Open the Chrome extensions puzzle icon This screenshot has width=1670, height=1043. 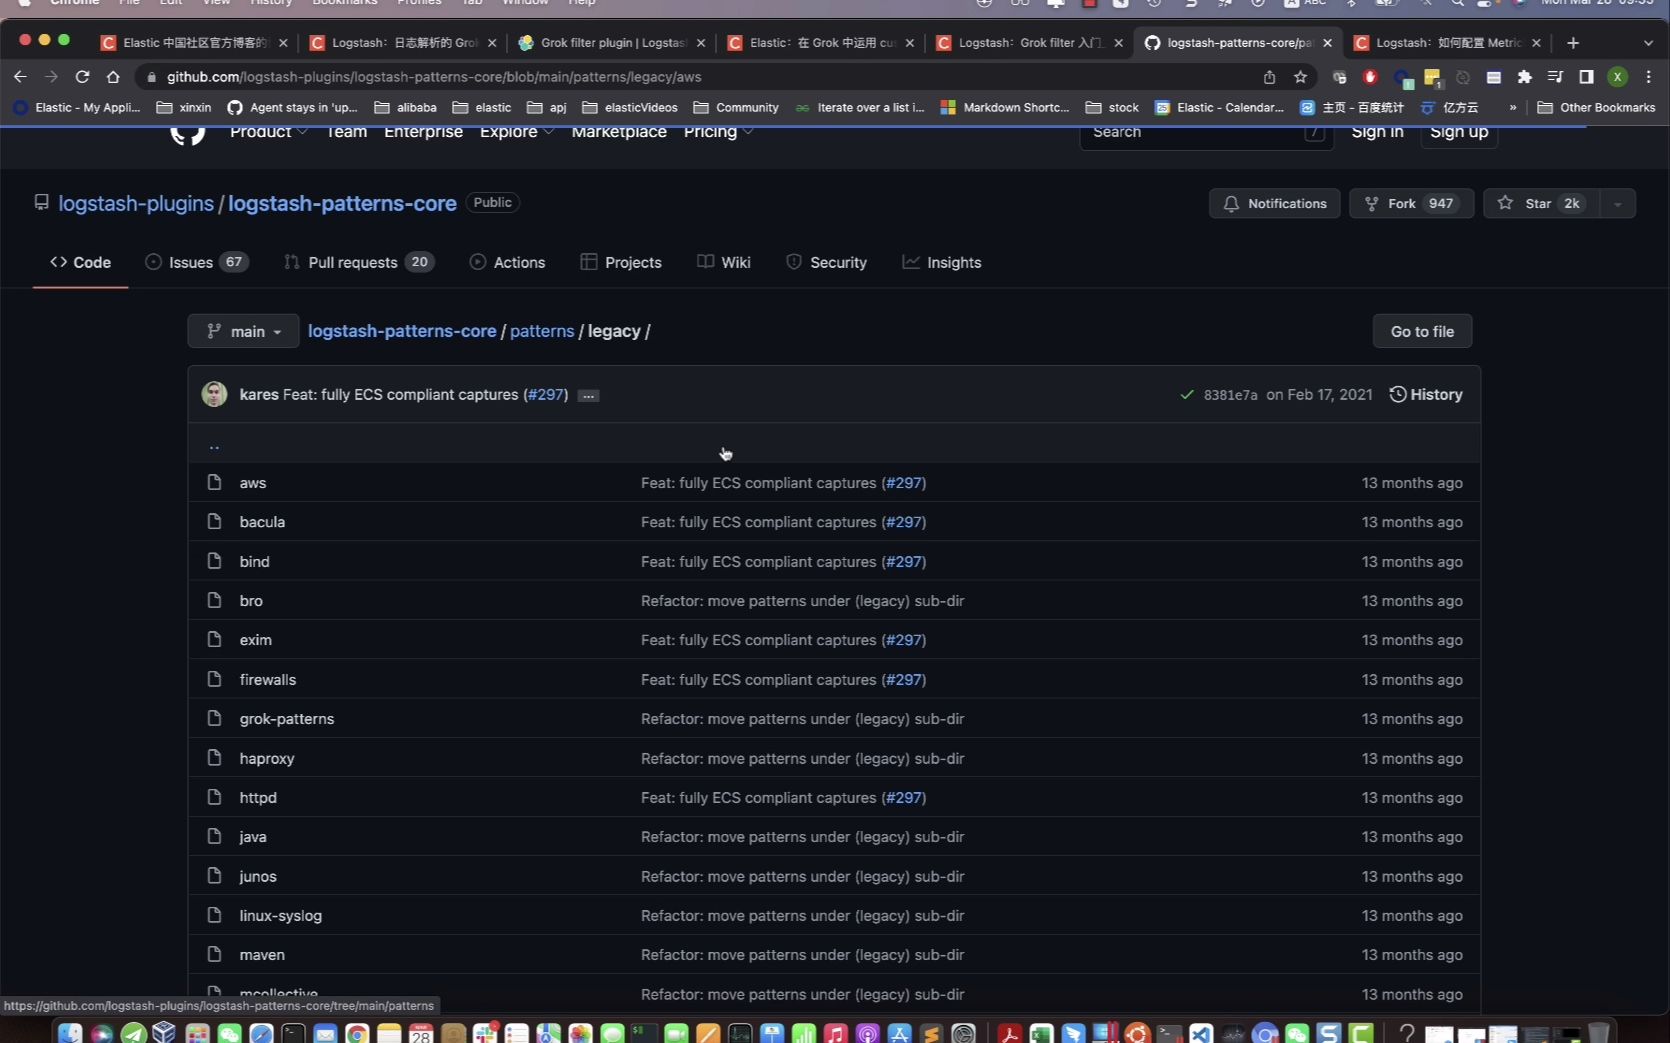tap(1524, 77)
